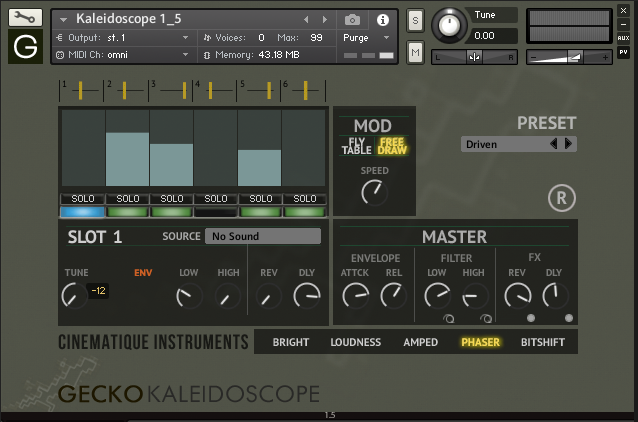Minimize instrument view with the minus icon
This screenshot has height=422, width=638.
(x=623, y=24)
